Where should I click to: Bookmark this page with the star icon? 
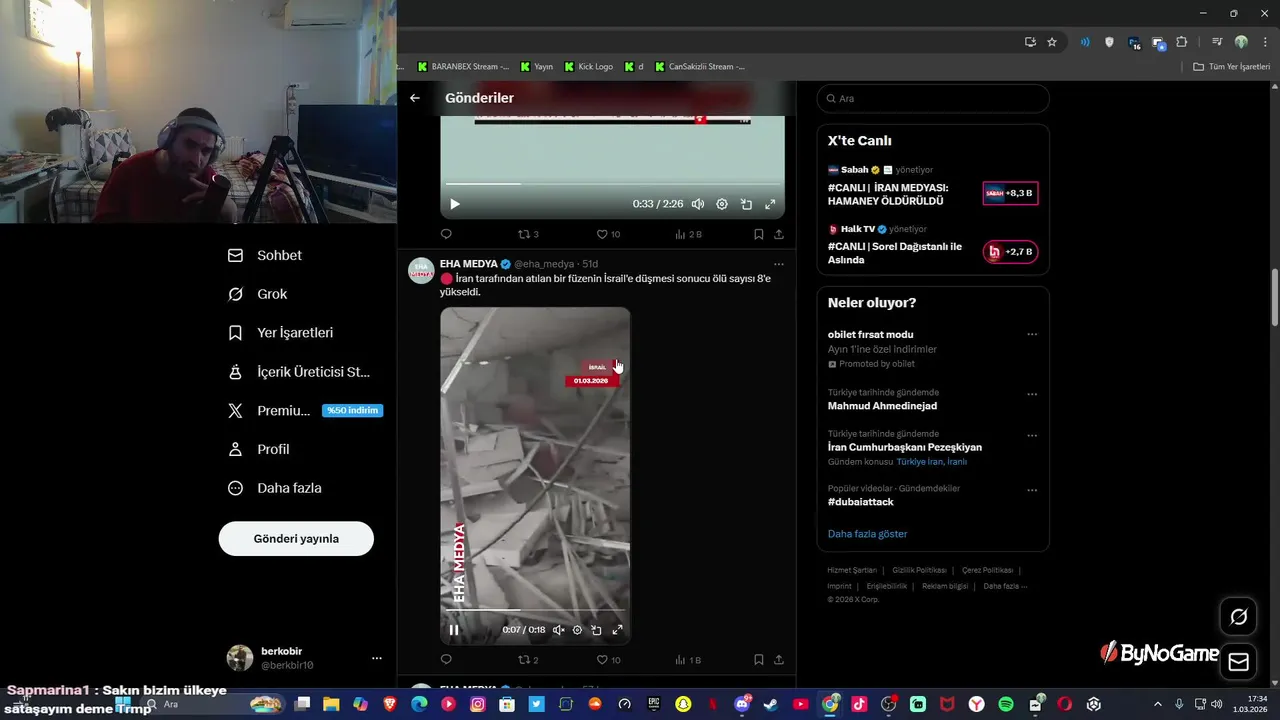point(1052,42)
